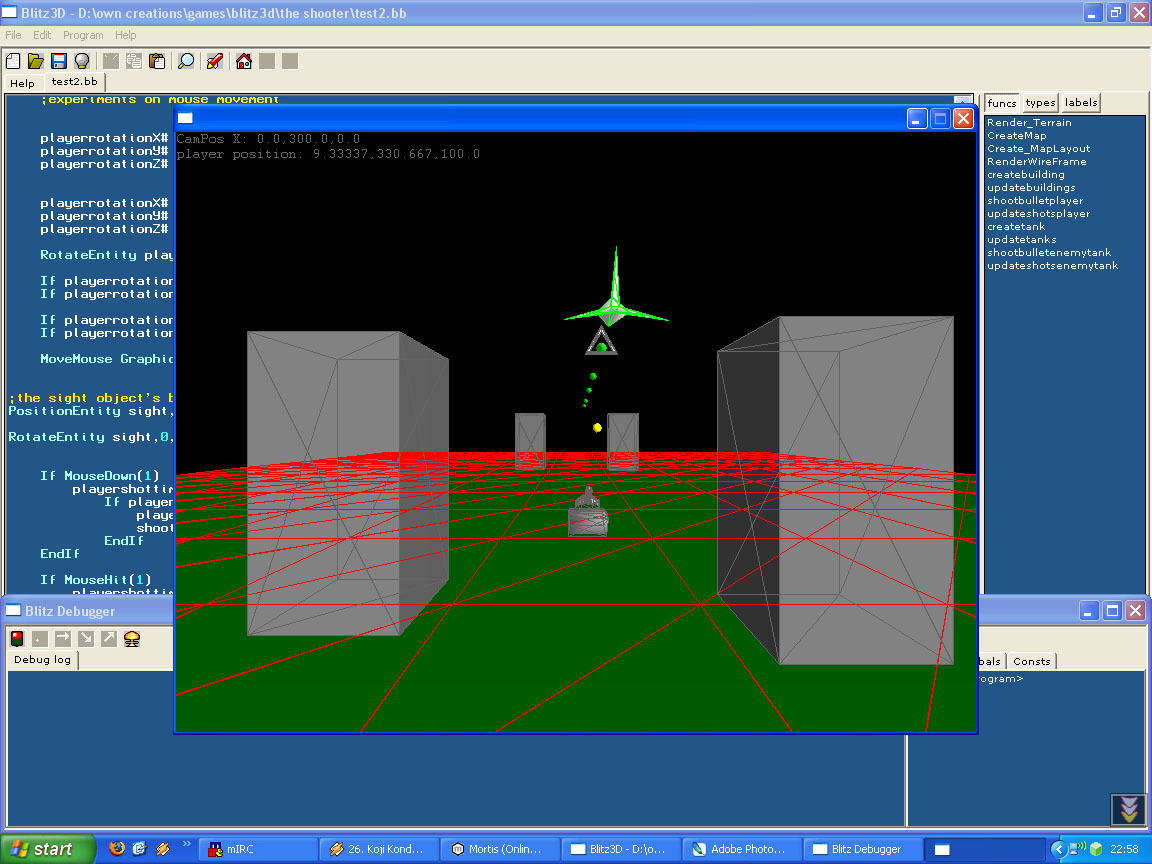End the program with the mushroom cloud icon
Viewport: 1152px width, 864px height.
click(132, 638)
